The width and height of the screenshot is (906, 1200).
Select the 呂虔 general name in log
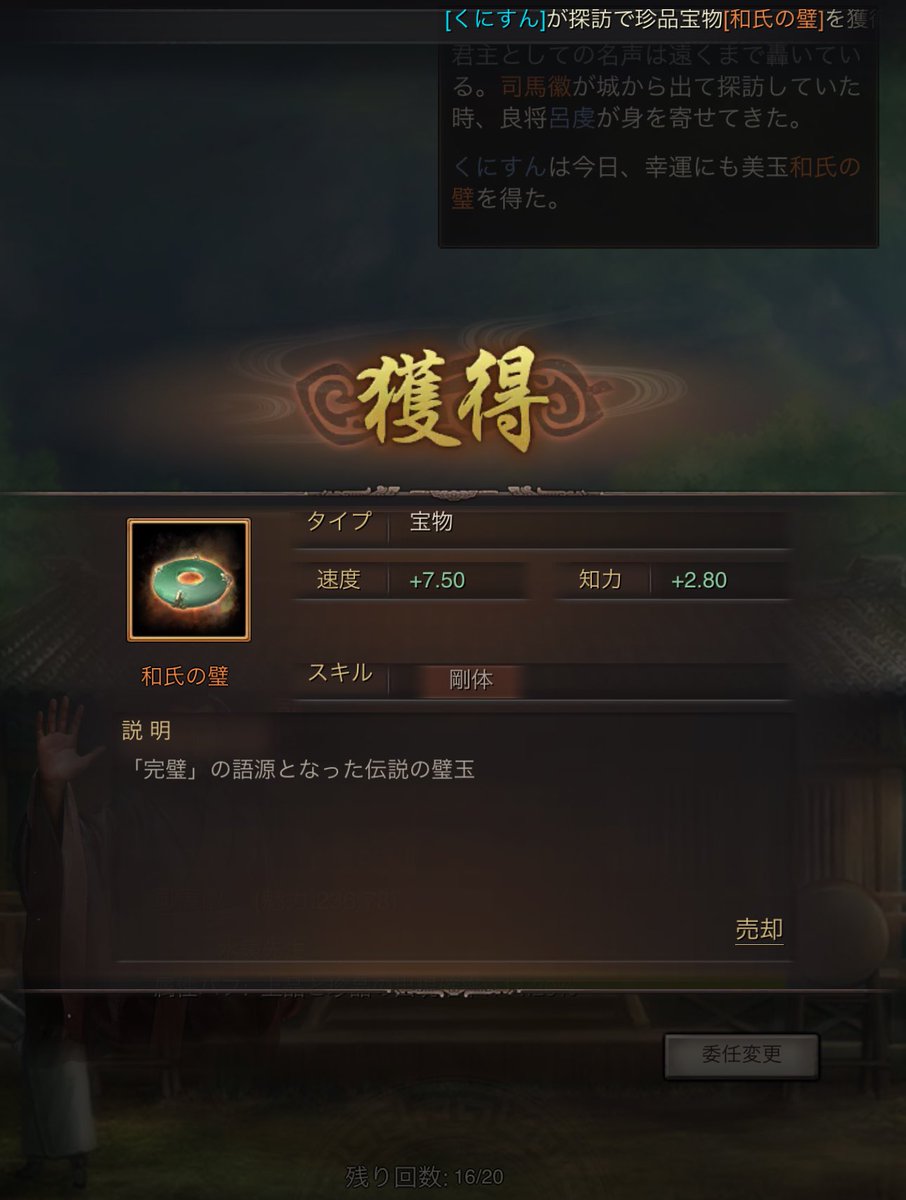coord(571,117)
